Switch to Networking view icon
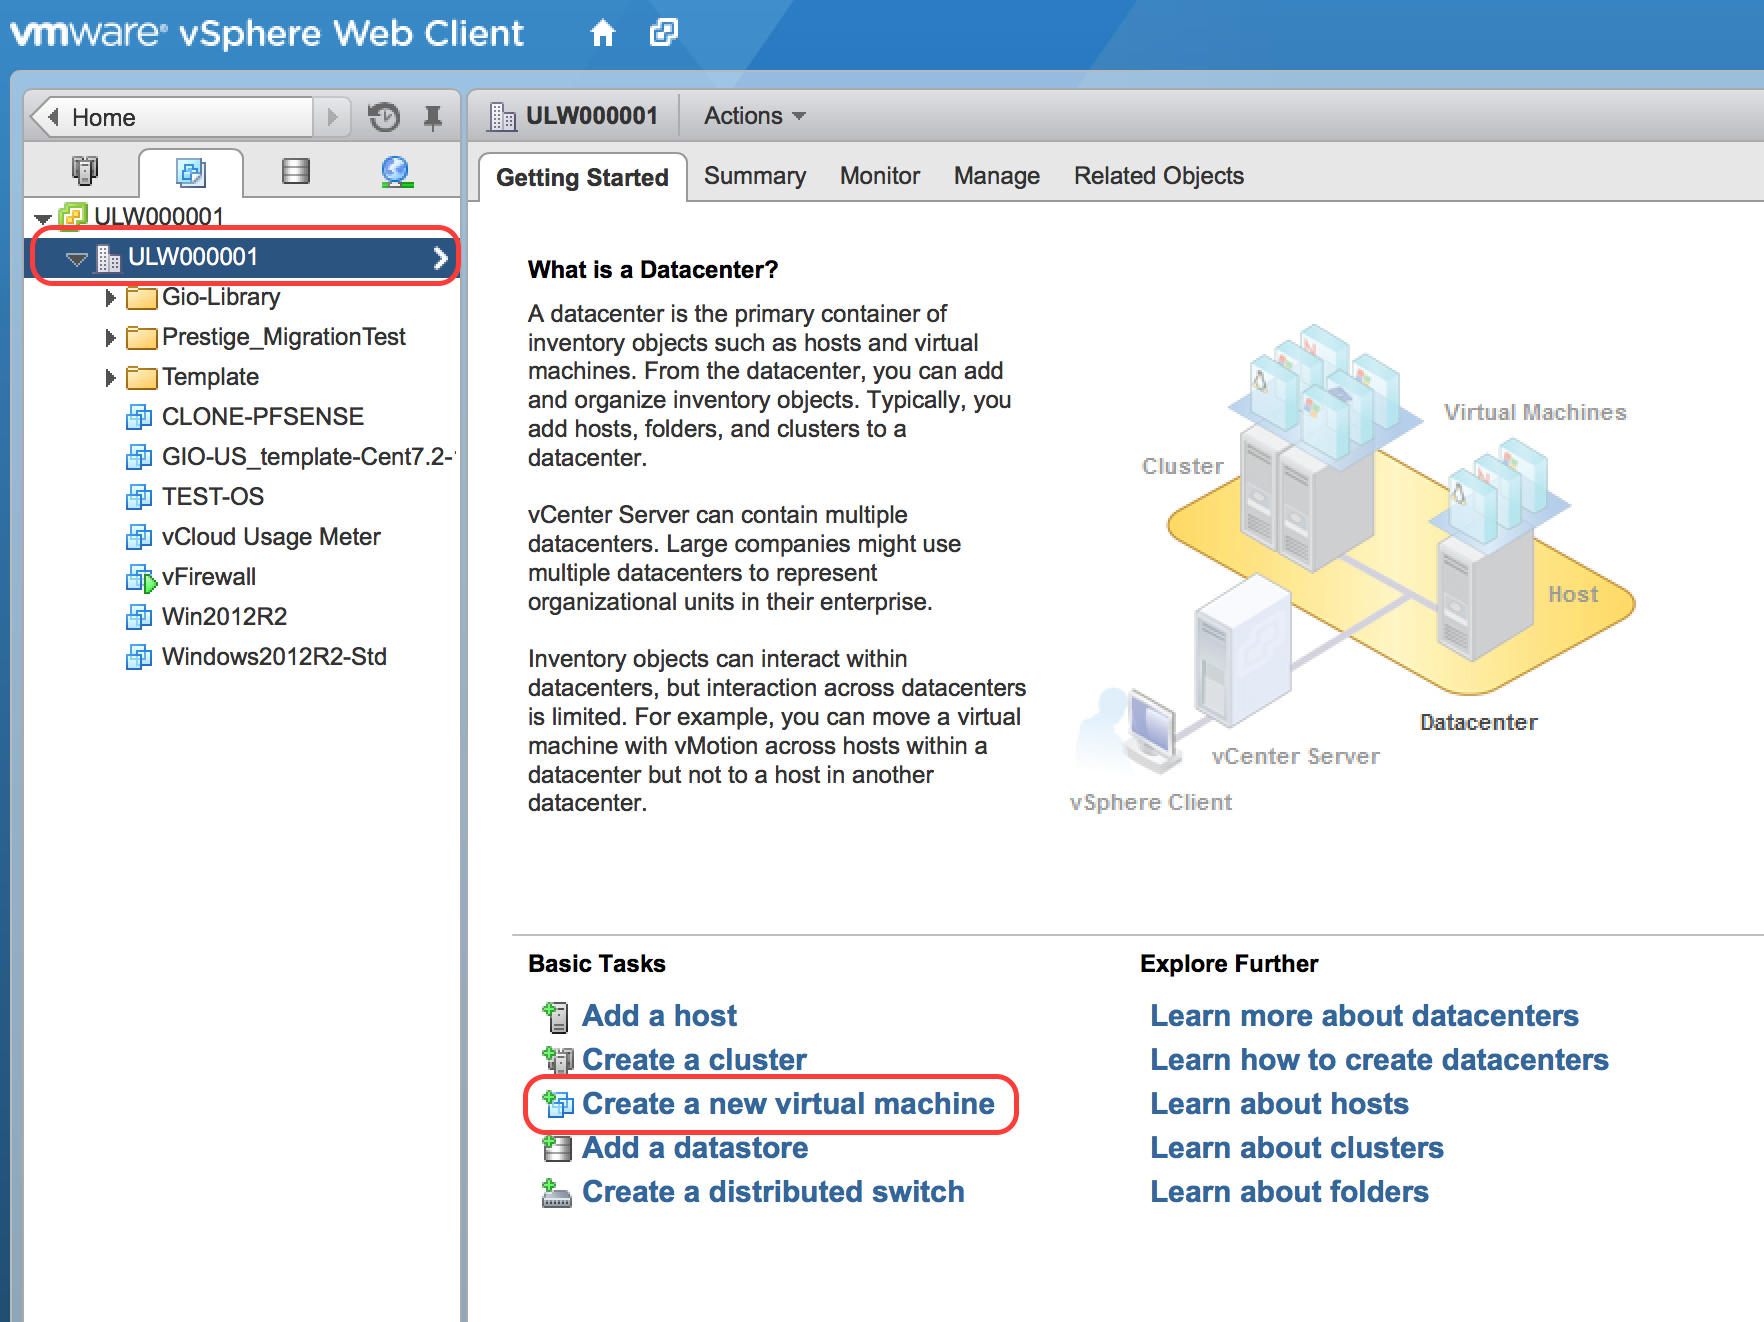 click(x=396, y=171)
